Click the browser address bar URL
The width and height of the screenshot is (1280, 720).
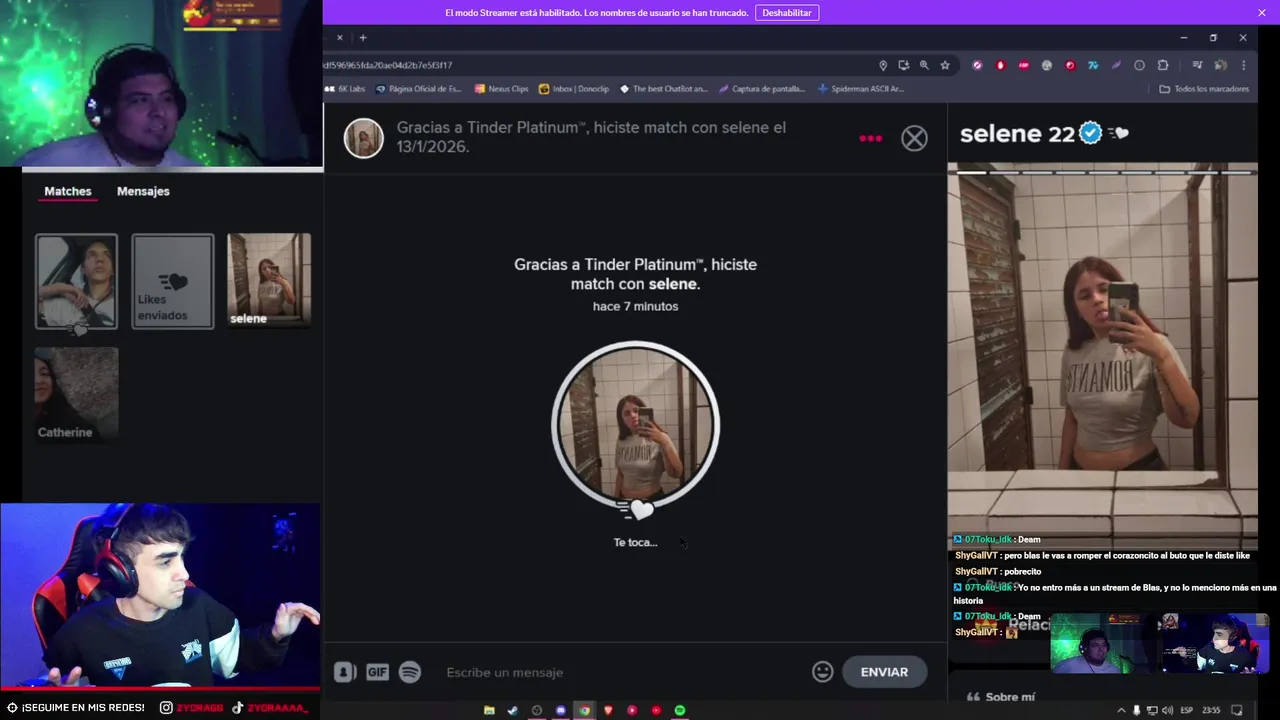coord(388,65)
